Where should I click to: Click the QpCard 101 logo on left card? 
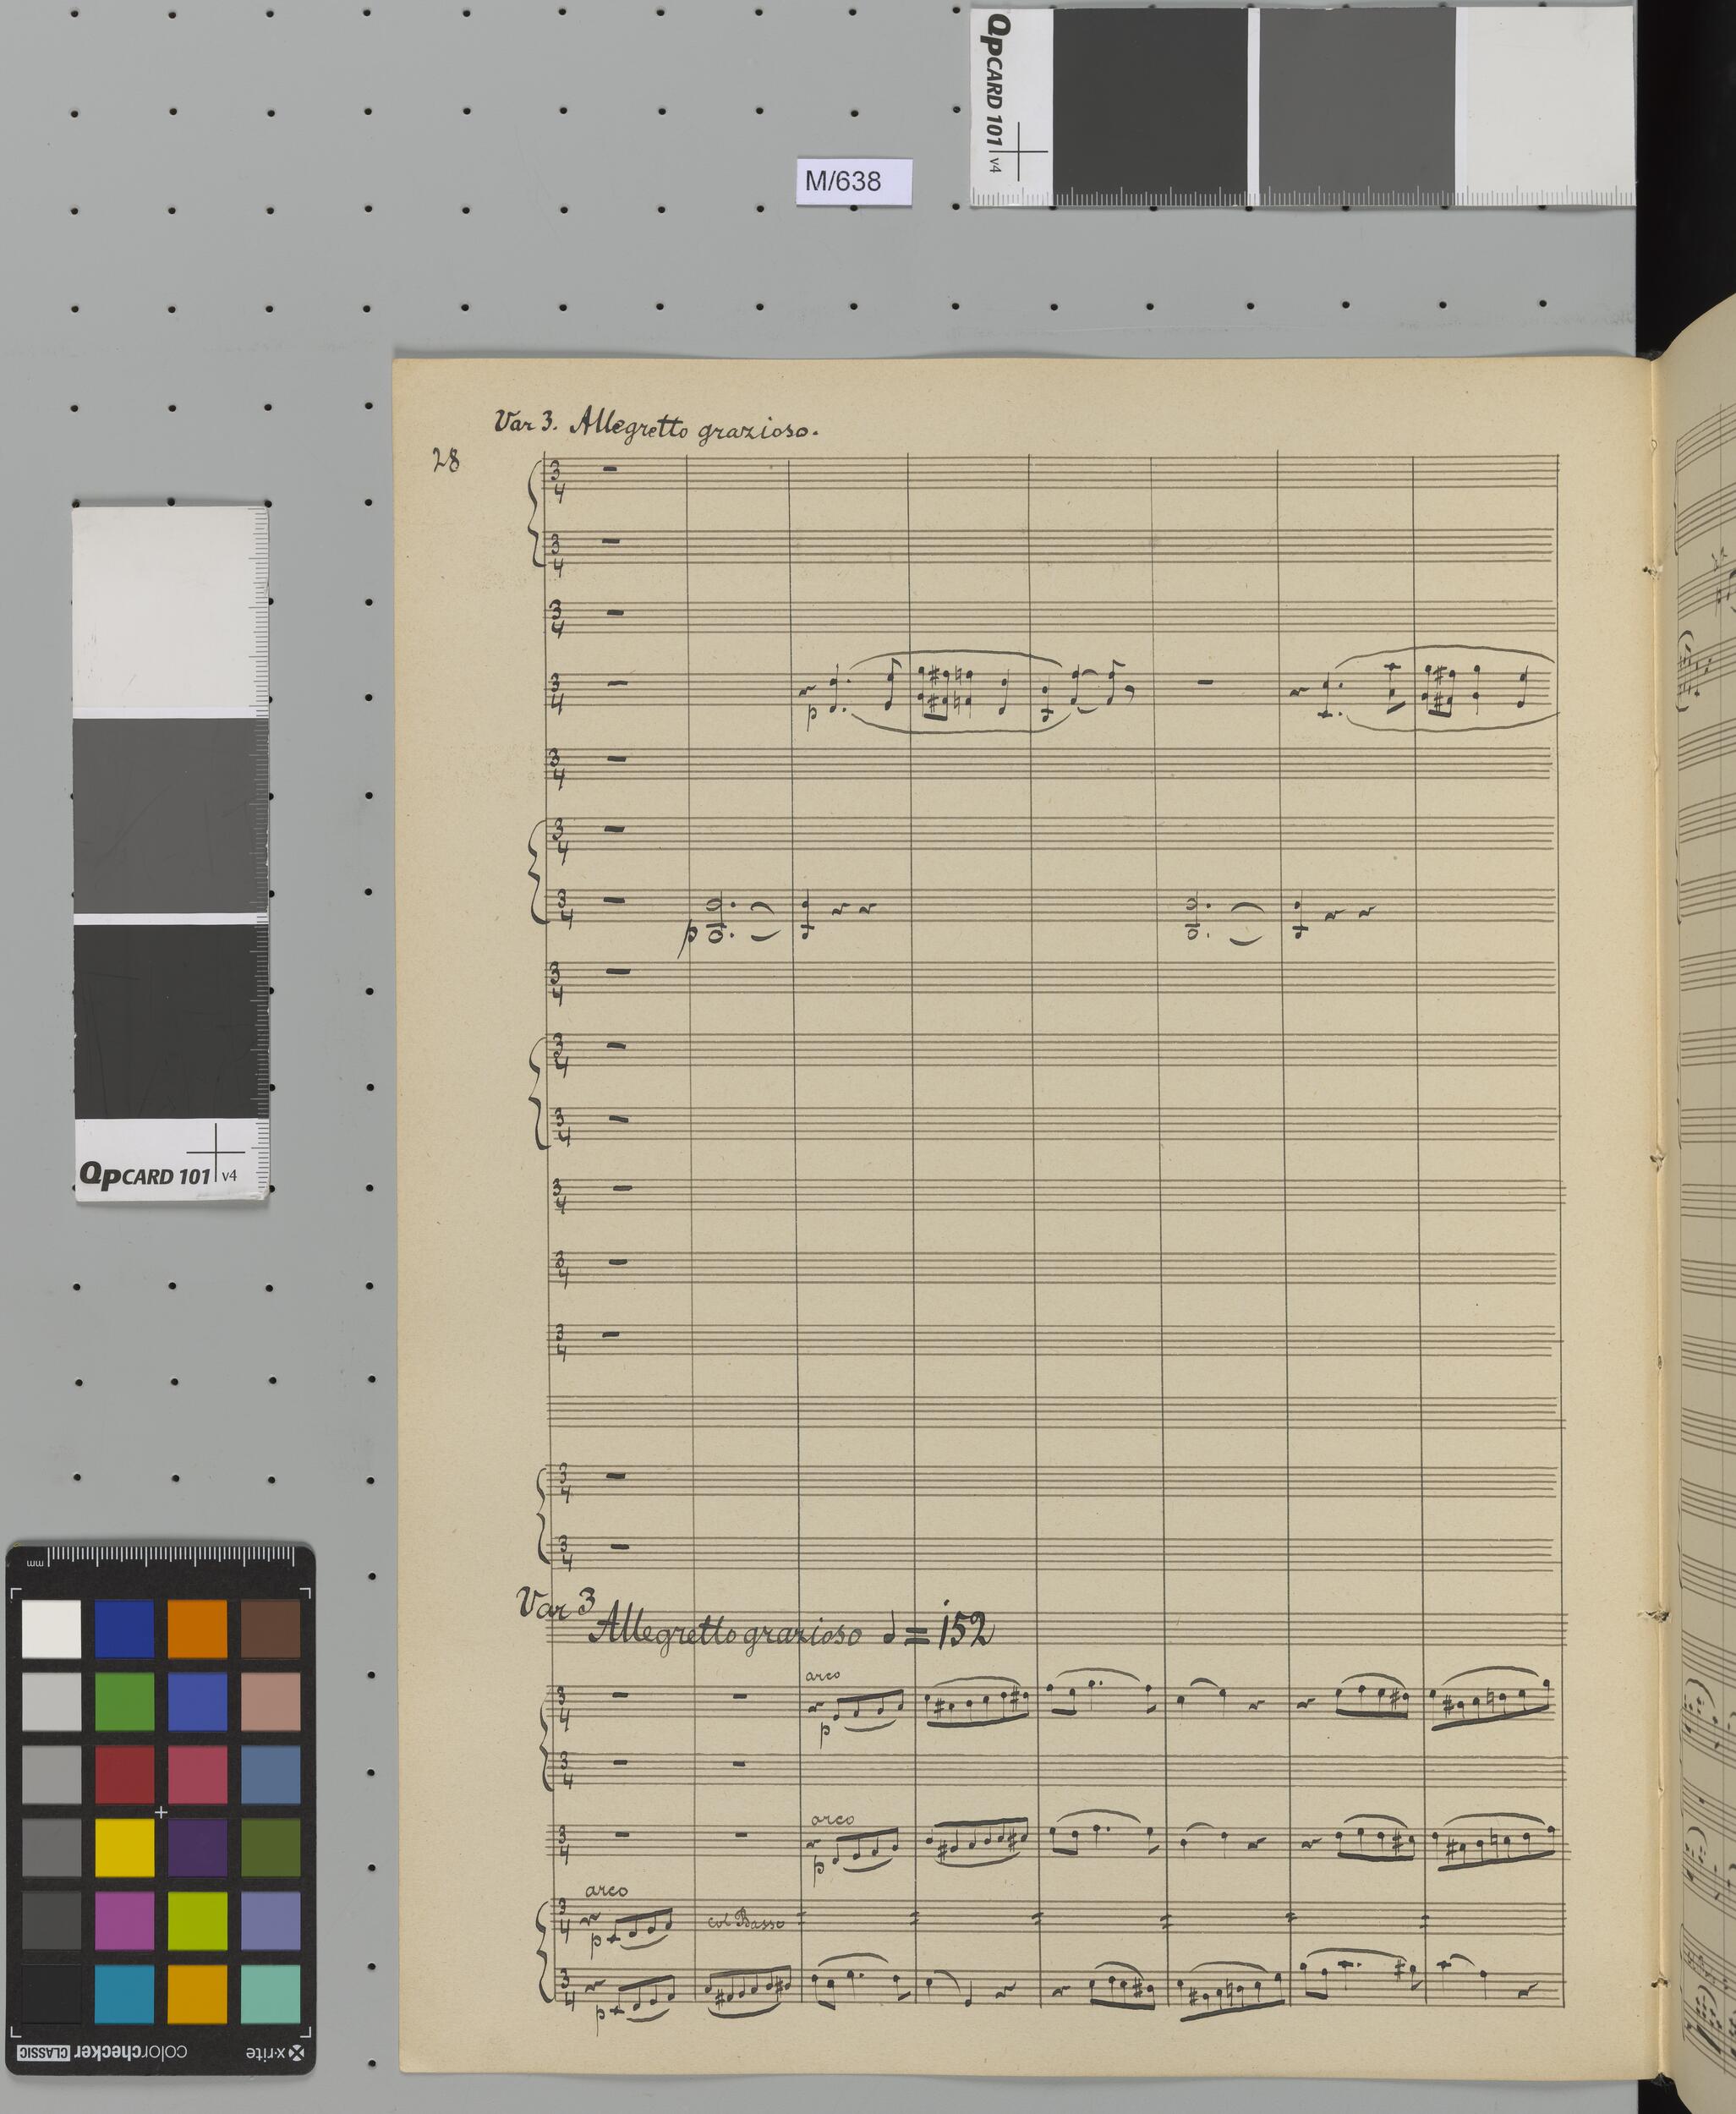(x=145, y=1175)
